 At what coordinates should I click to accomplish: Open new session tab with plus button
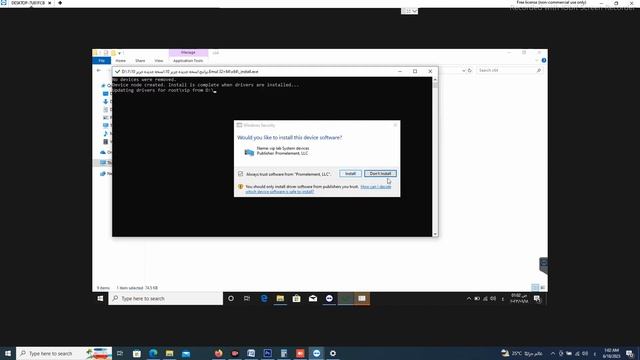60,3
